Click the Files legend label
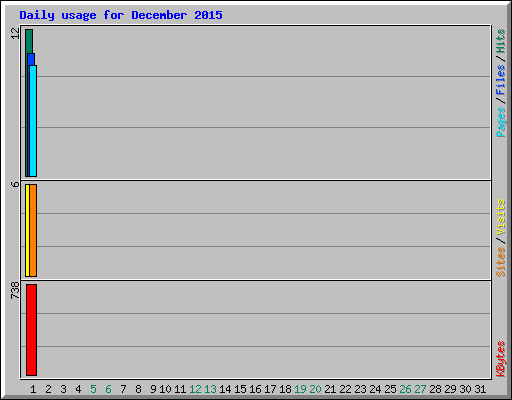 point(500,80)
